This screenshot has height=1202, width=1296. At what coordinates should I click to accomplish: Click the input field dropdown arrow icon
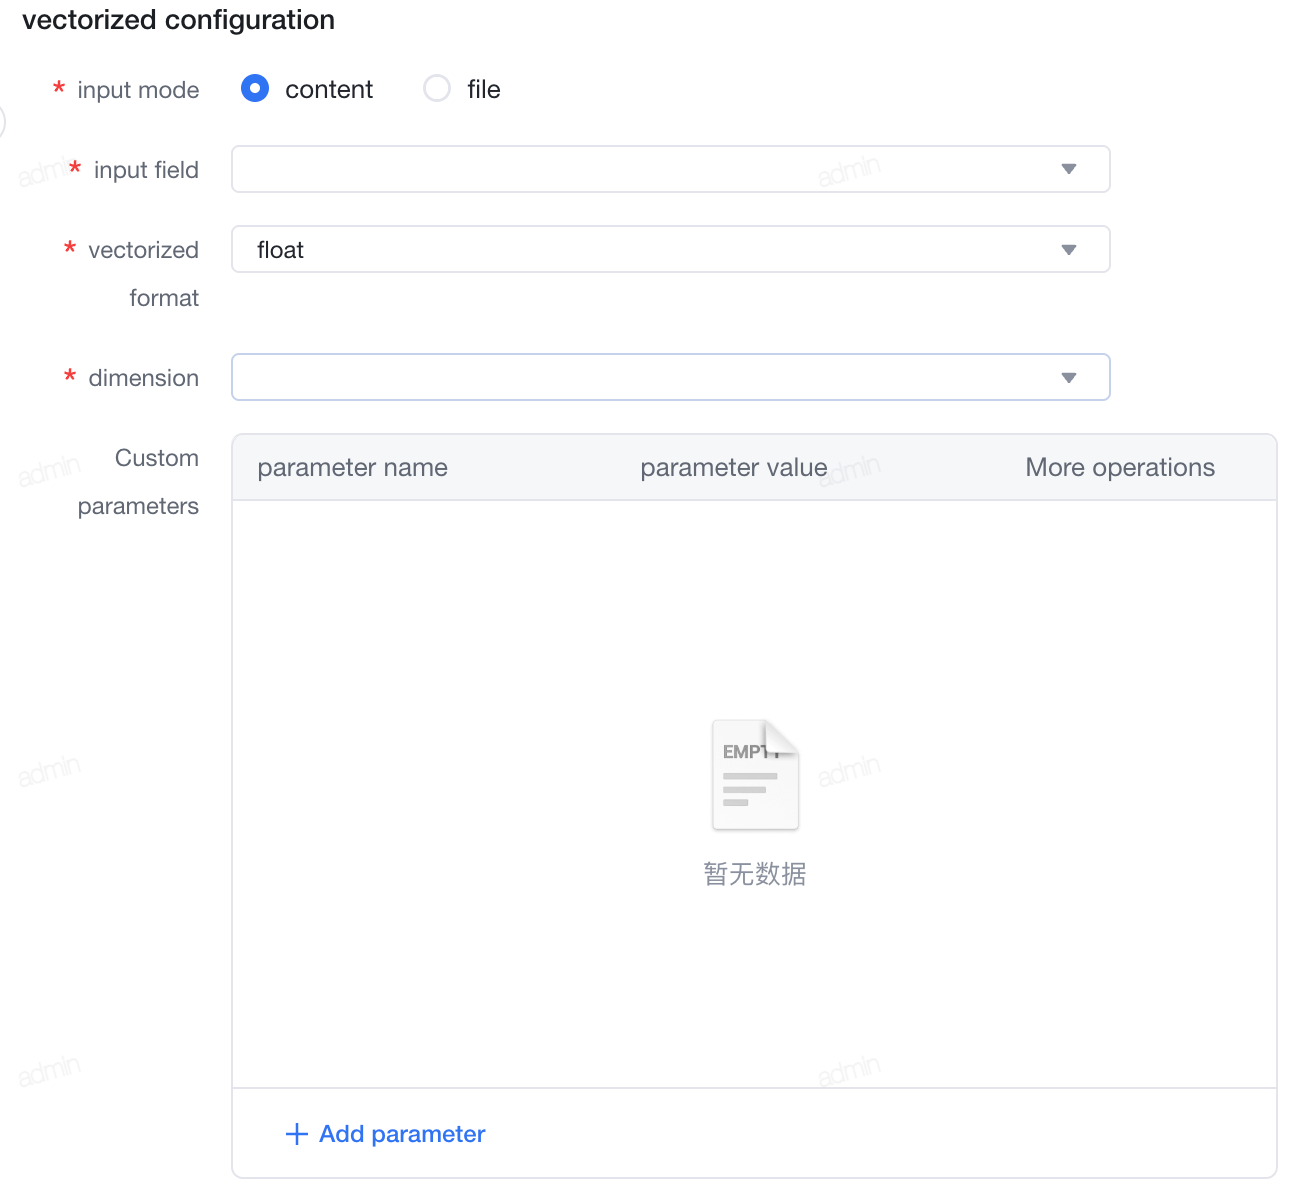(x=1069, y=169)
